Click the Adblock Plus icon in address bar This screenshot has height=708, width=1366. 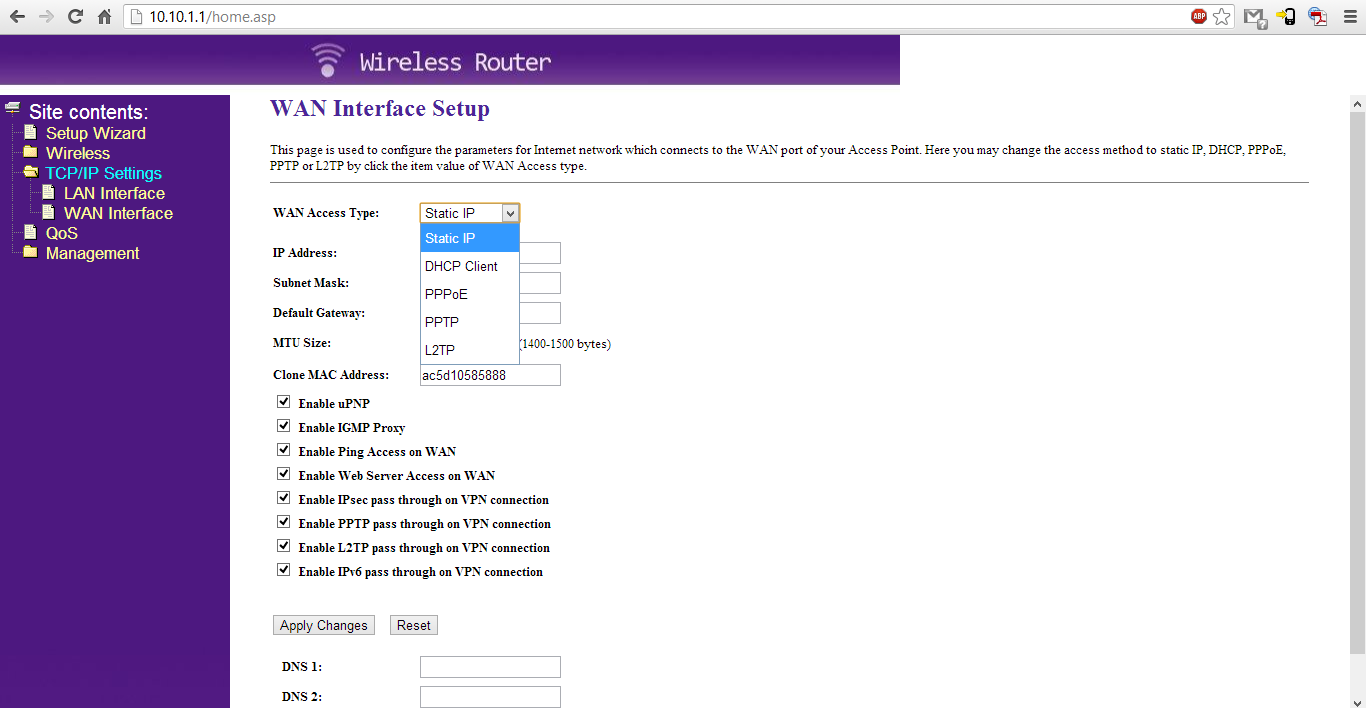(x=1199, y=17)
